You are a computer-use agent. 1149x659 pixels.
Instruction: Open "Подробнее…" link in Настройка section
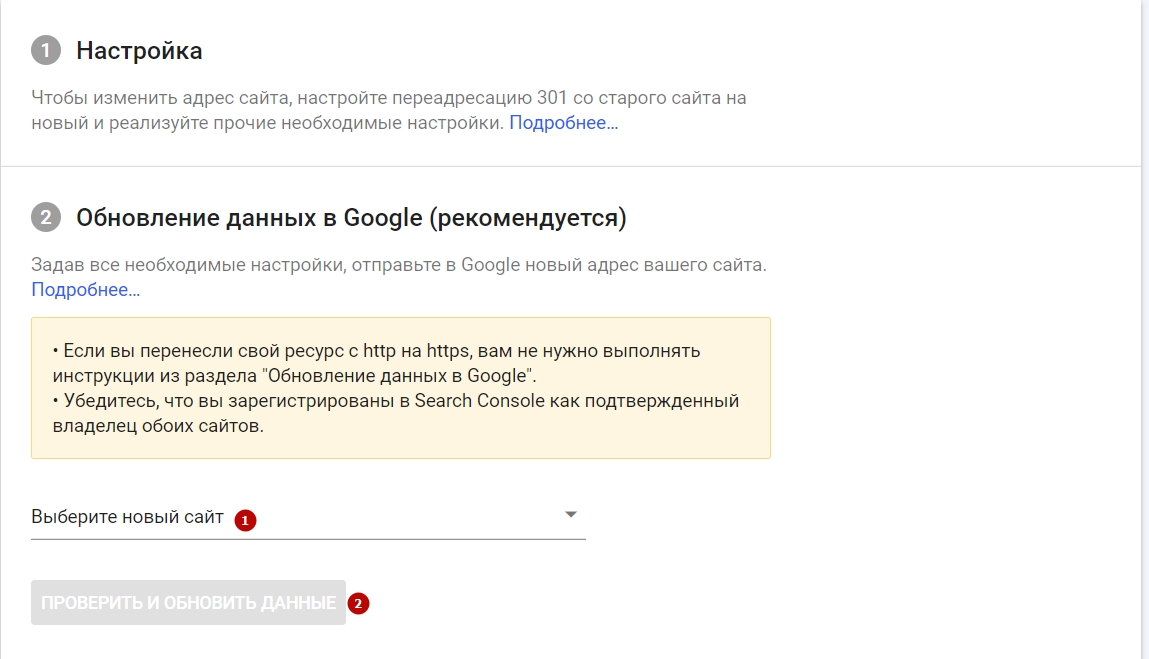point(564,123)
